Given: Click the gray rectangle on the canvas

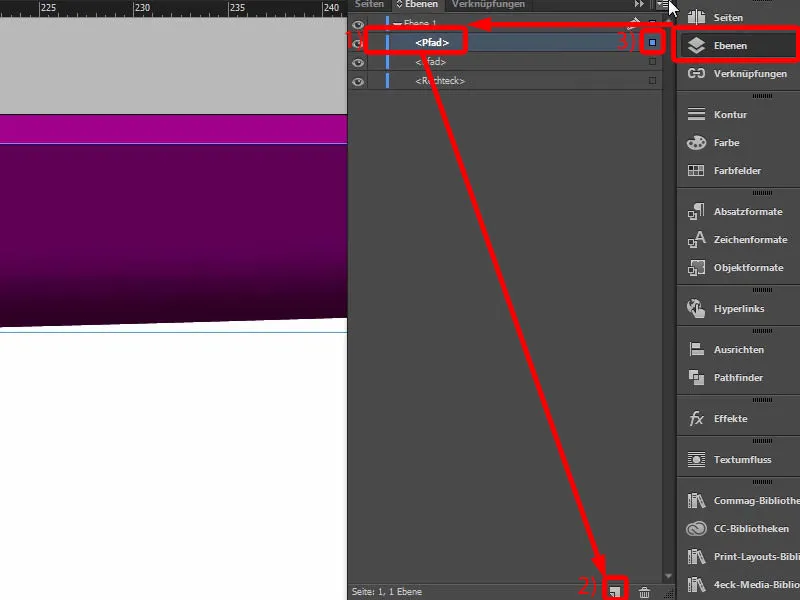Looking at the screenshot, I should (x=173, y=66).
